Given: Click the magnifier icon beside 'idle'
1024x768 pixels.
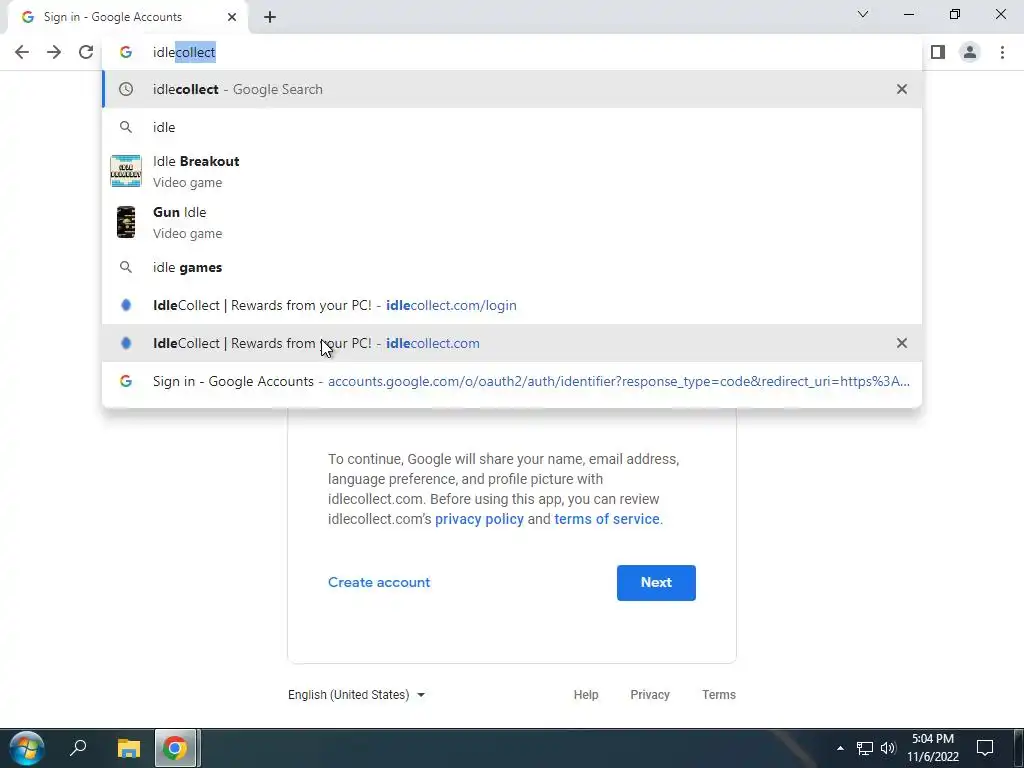Looking at the screenshot, I should click(126, 127).
